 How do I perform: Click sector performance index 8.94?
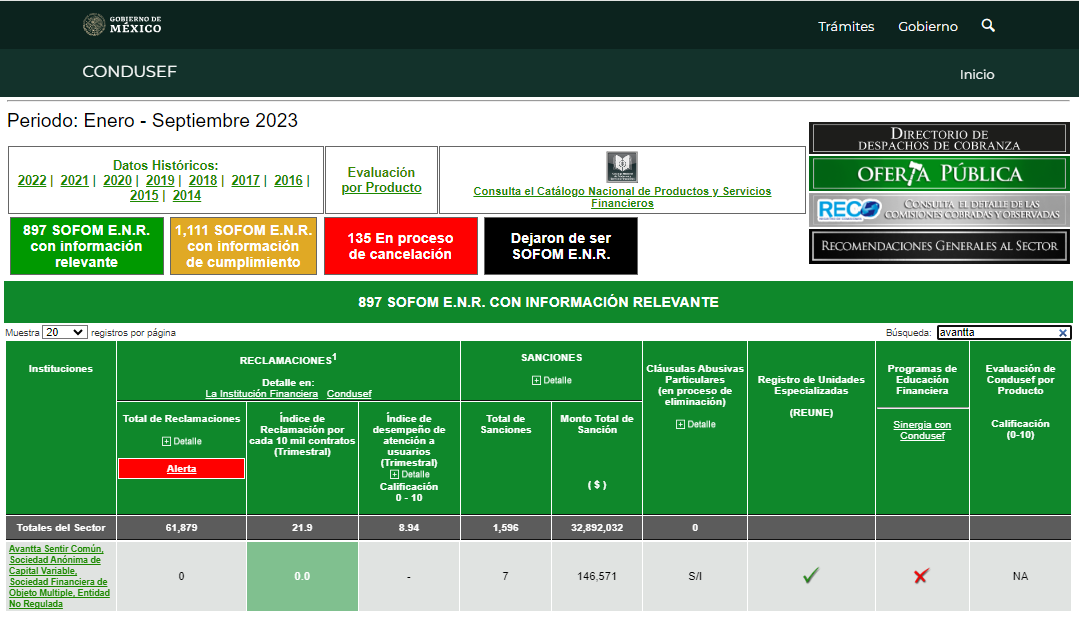409,528
